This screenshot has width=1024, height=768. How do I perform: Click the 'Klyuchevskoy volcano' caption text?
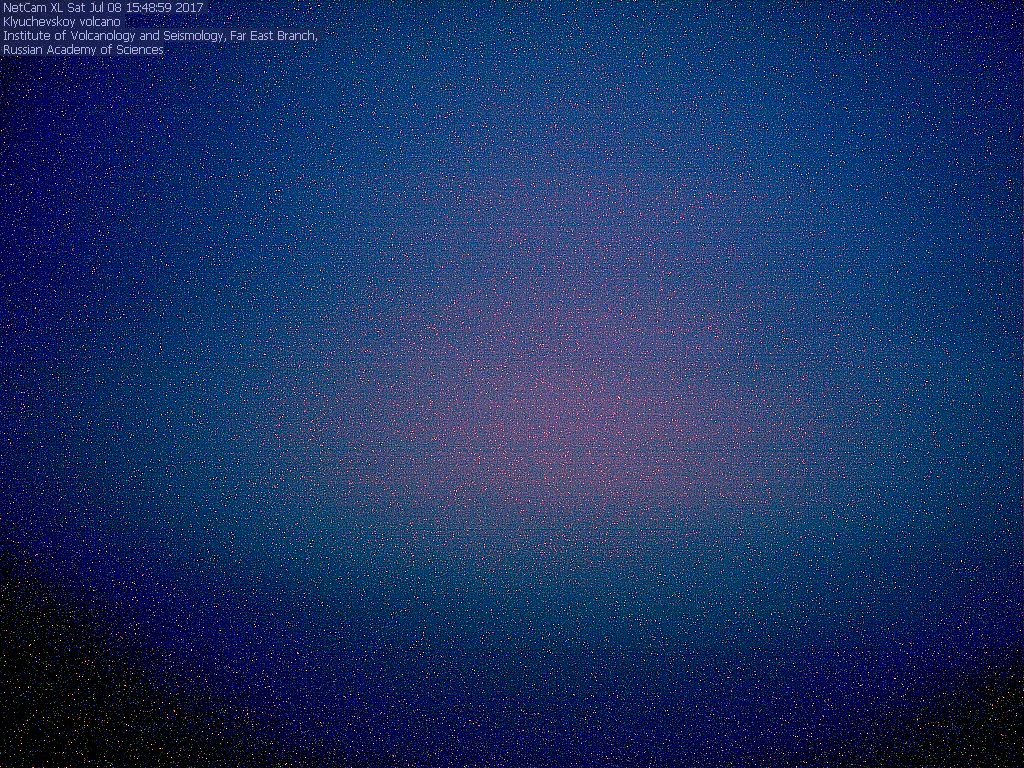tap(62, 22)
